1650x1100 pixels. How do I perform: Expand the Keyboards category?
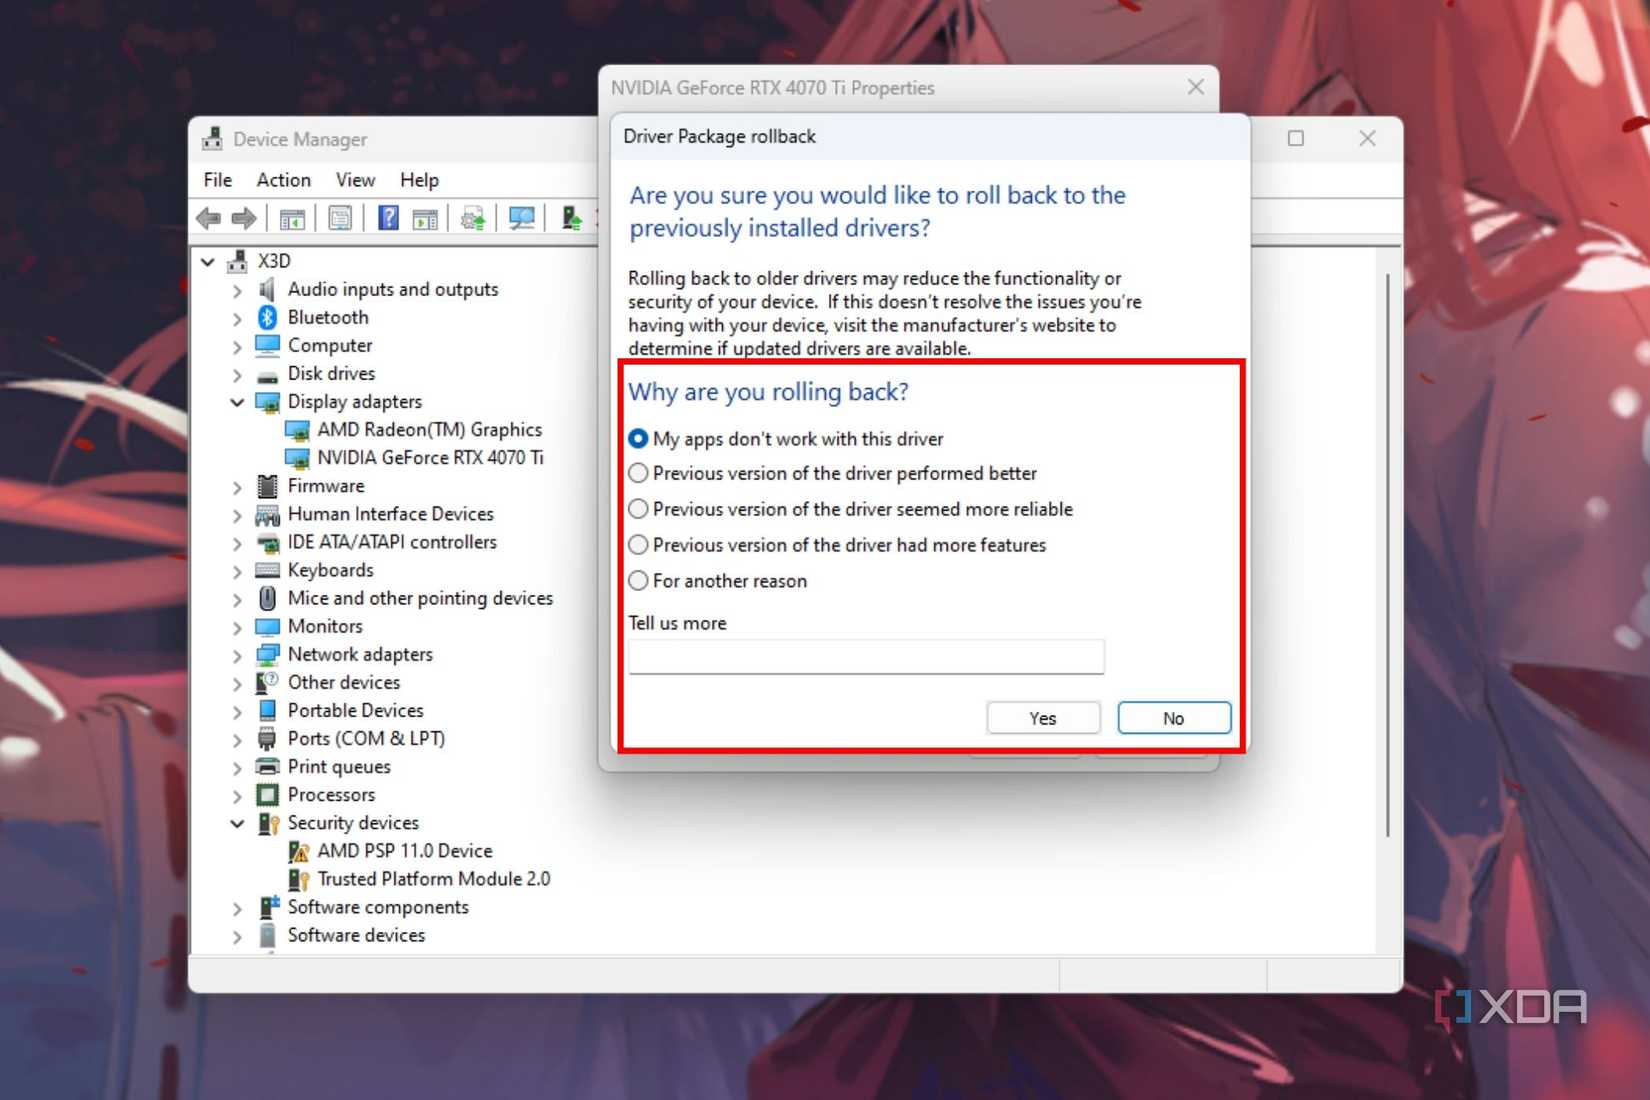tap(237, 570)
